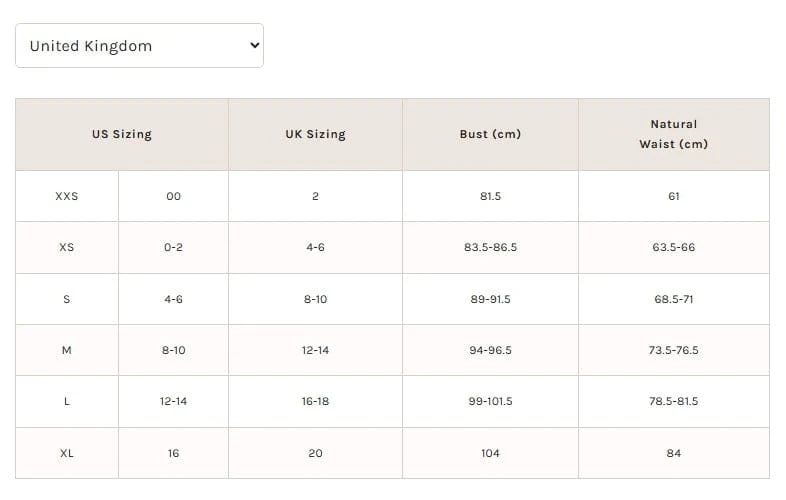Screen dimensions: 786x500
Task: Open the United Kingdom country dropdown
Action: click(x=139, y=46)
